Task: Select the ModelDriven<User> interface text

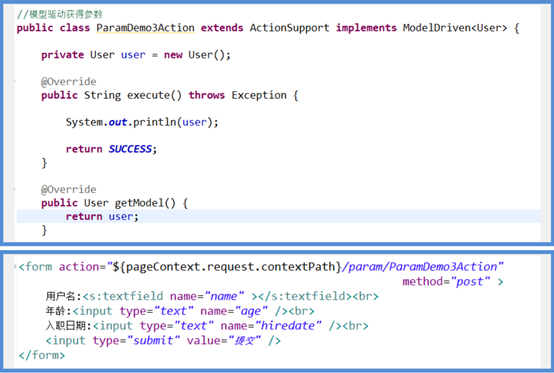Action: (455, 28)
